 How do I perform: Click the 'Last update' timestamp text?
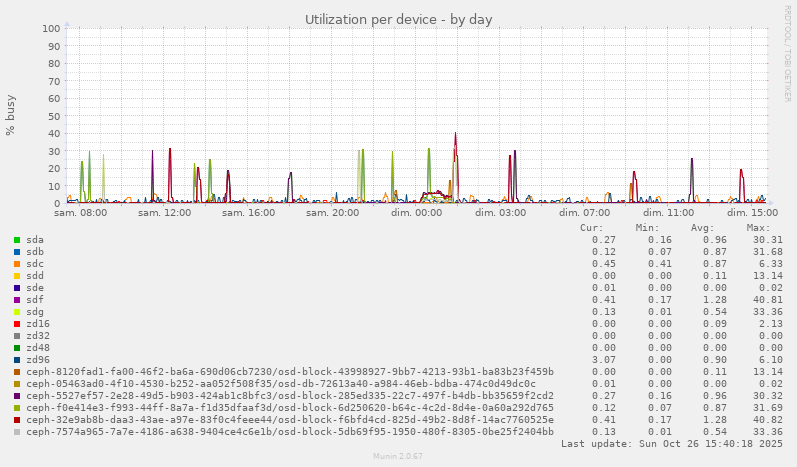coord(671,444)
